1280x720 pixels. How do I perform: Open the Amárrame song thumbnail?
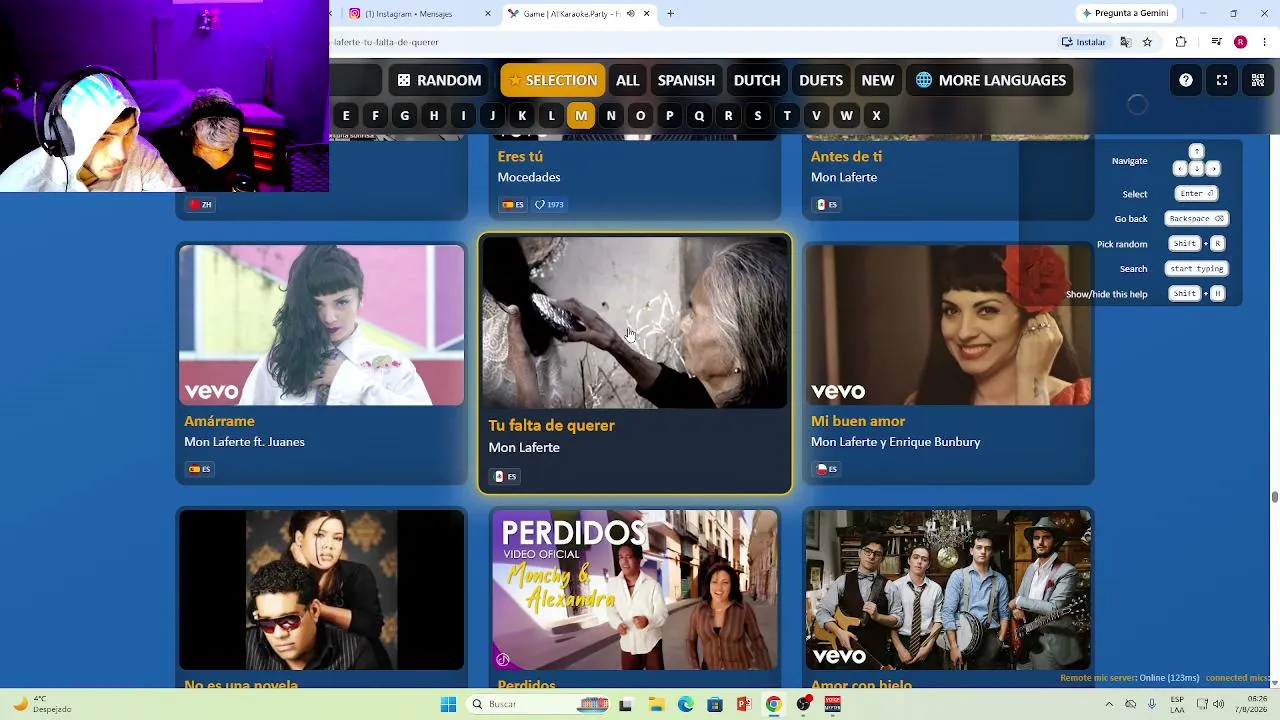(x=321, y=325)
